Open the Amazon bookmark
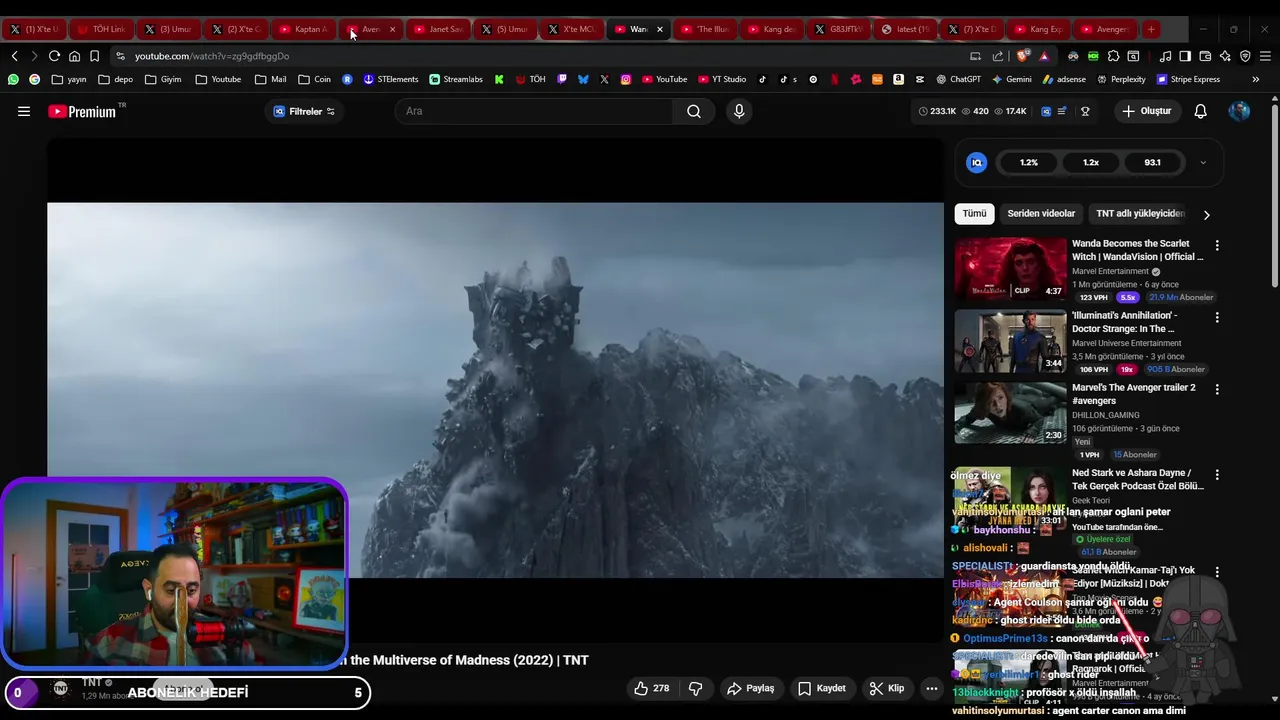Viewport: 1280px width, 720px height. pos(898,79)
